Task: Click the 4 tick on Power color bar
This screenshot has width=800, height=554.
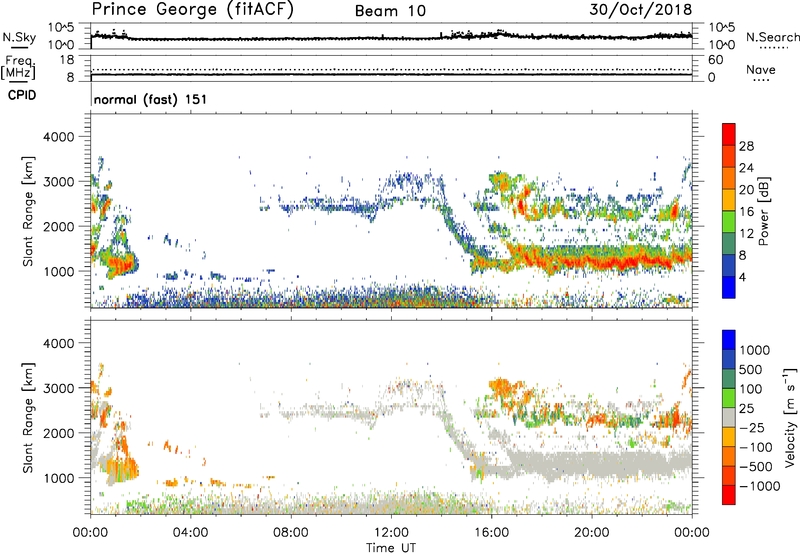Action: tap(742, 277)
